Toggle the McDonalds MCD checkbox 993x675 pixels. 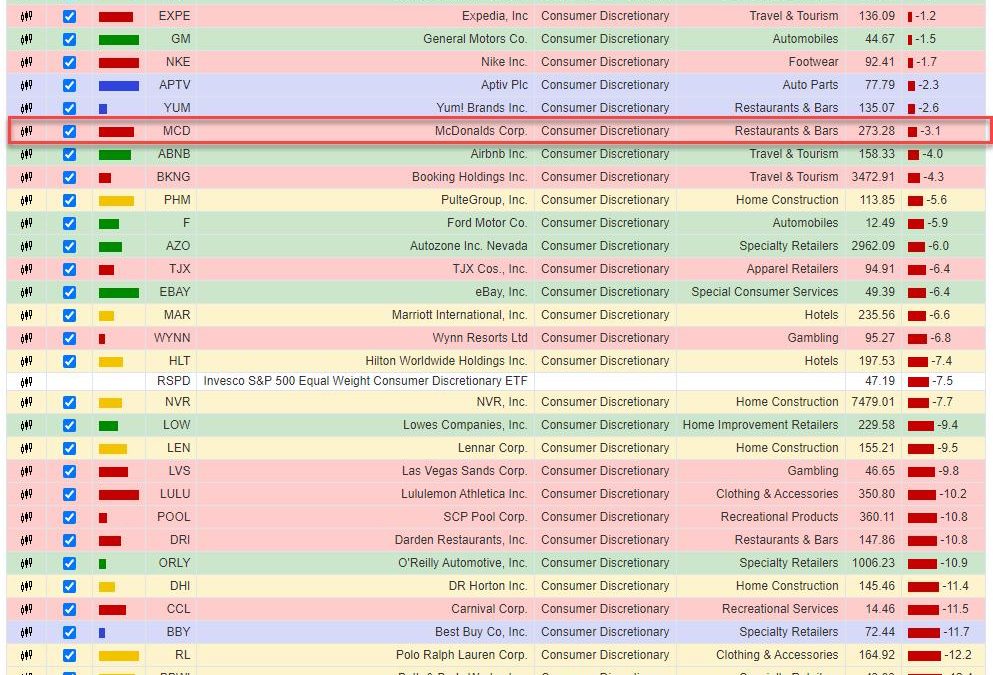(70, 131)
